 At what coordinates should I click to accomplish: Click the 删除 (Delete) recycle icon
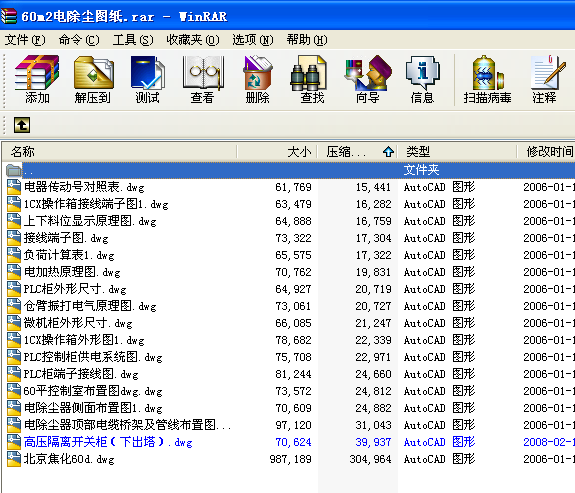(x=257, y=73)
